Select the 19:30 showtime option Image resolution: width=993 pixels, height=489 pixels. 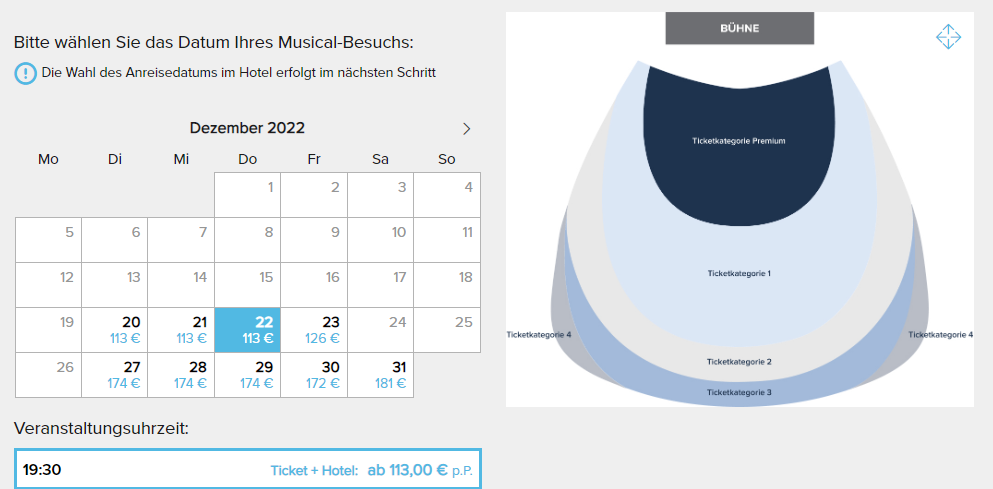coord(248,470)
